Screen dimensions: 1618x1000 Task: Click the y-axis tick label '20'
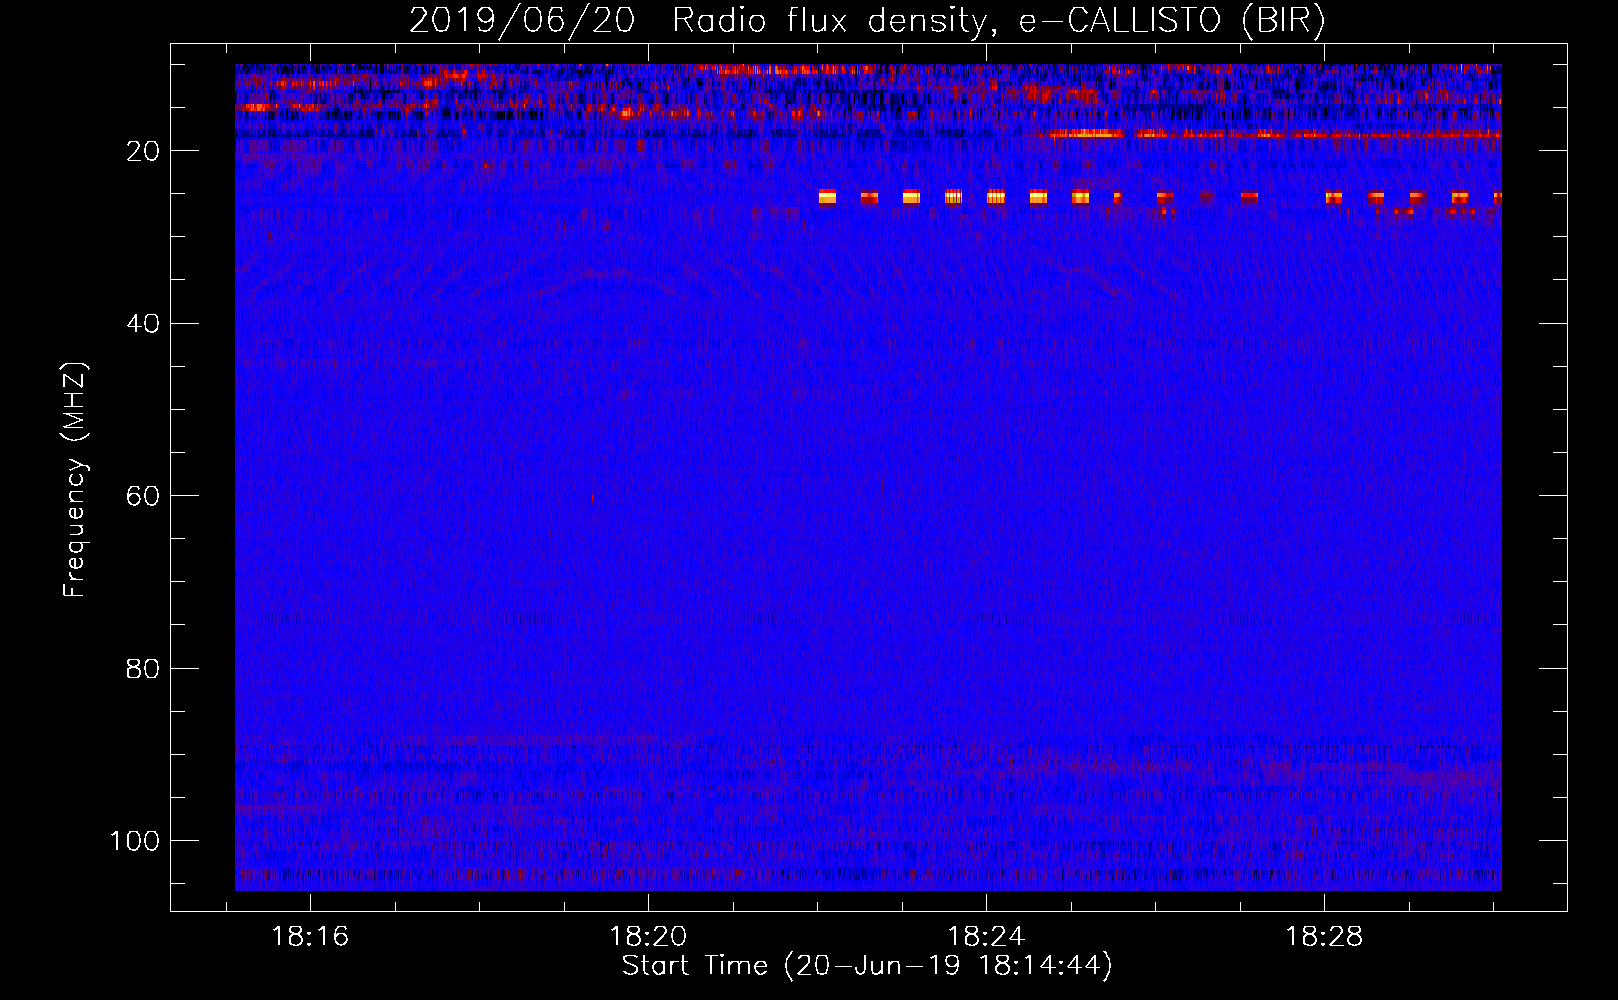(x=143, y=151)
